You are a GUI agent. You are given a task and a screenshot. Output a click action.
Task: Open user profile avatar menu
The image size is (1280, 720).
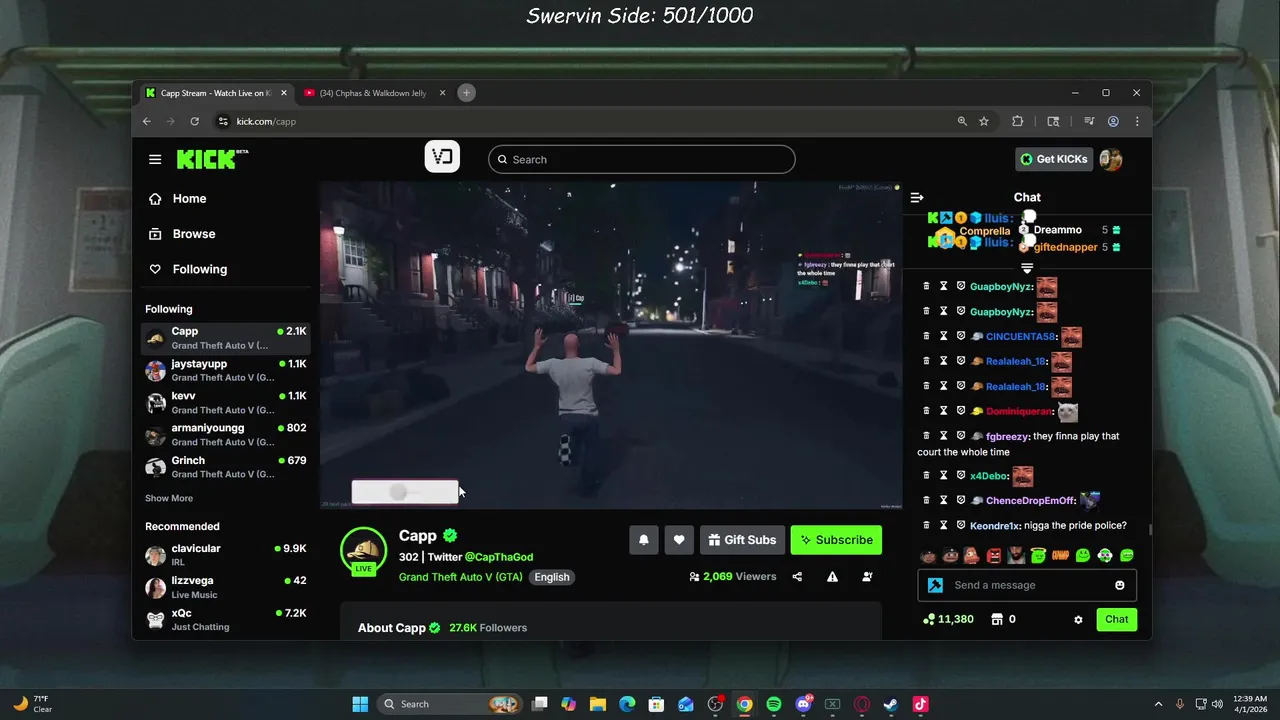[1110, 159]
